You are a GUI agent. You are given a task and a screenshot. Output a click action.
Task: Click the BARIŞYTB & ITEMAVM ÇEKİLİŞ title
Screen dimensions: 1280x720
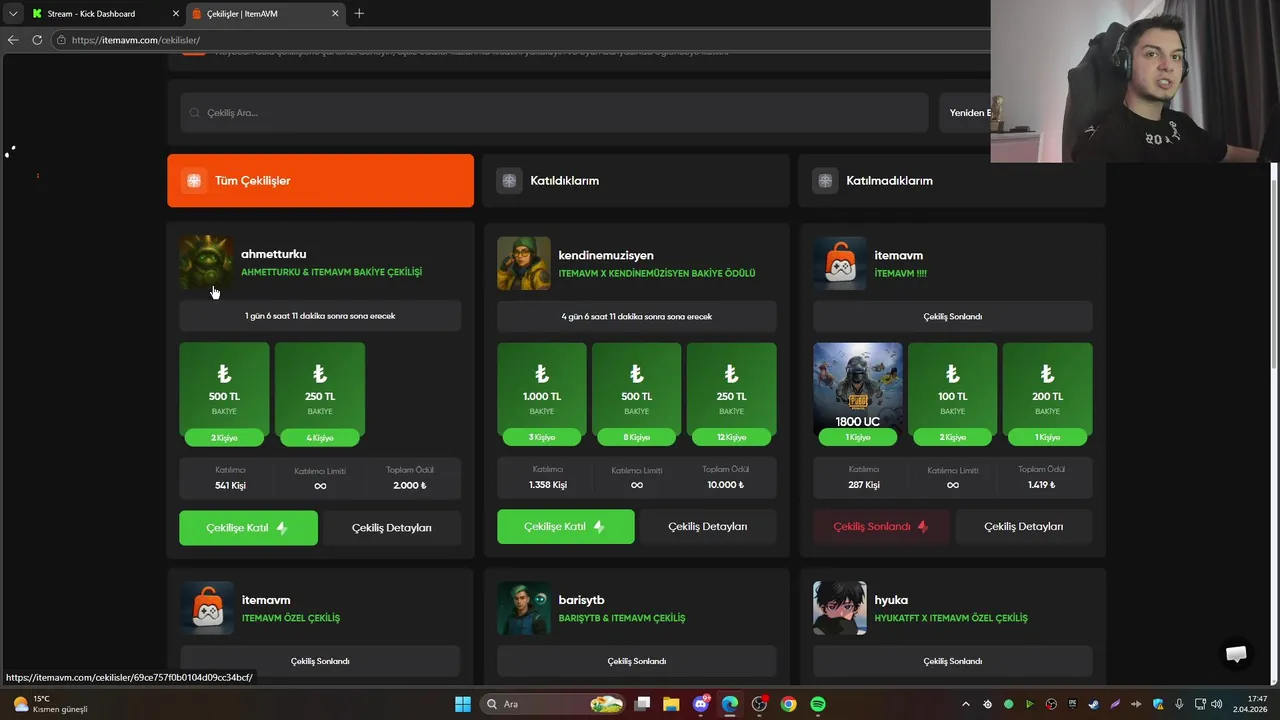[x=622, y=618]
